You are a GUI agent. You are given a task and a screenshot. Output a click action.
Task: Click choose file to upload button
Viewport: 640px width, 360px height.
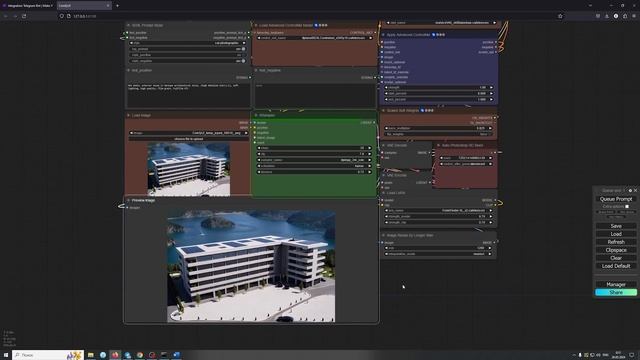188,139
